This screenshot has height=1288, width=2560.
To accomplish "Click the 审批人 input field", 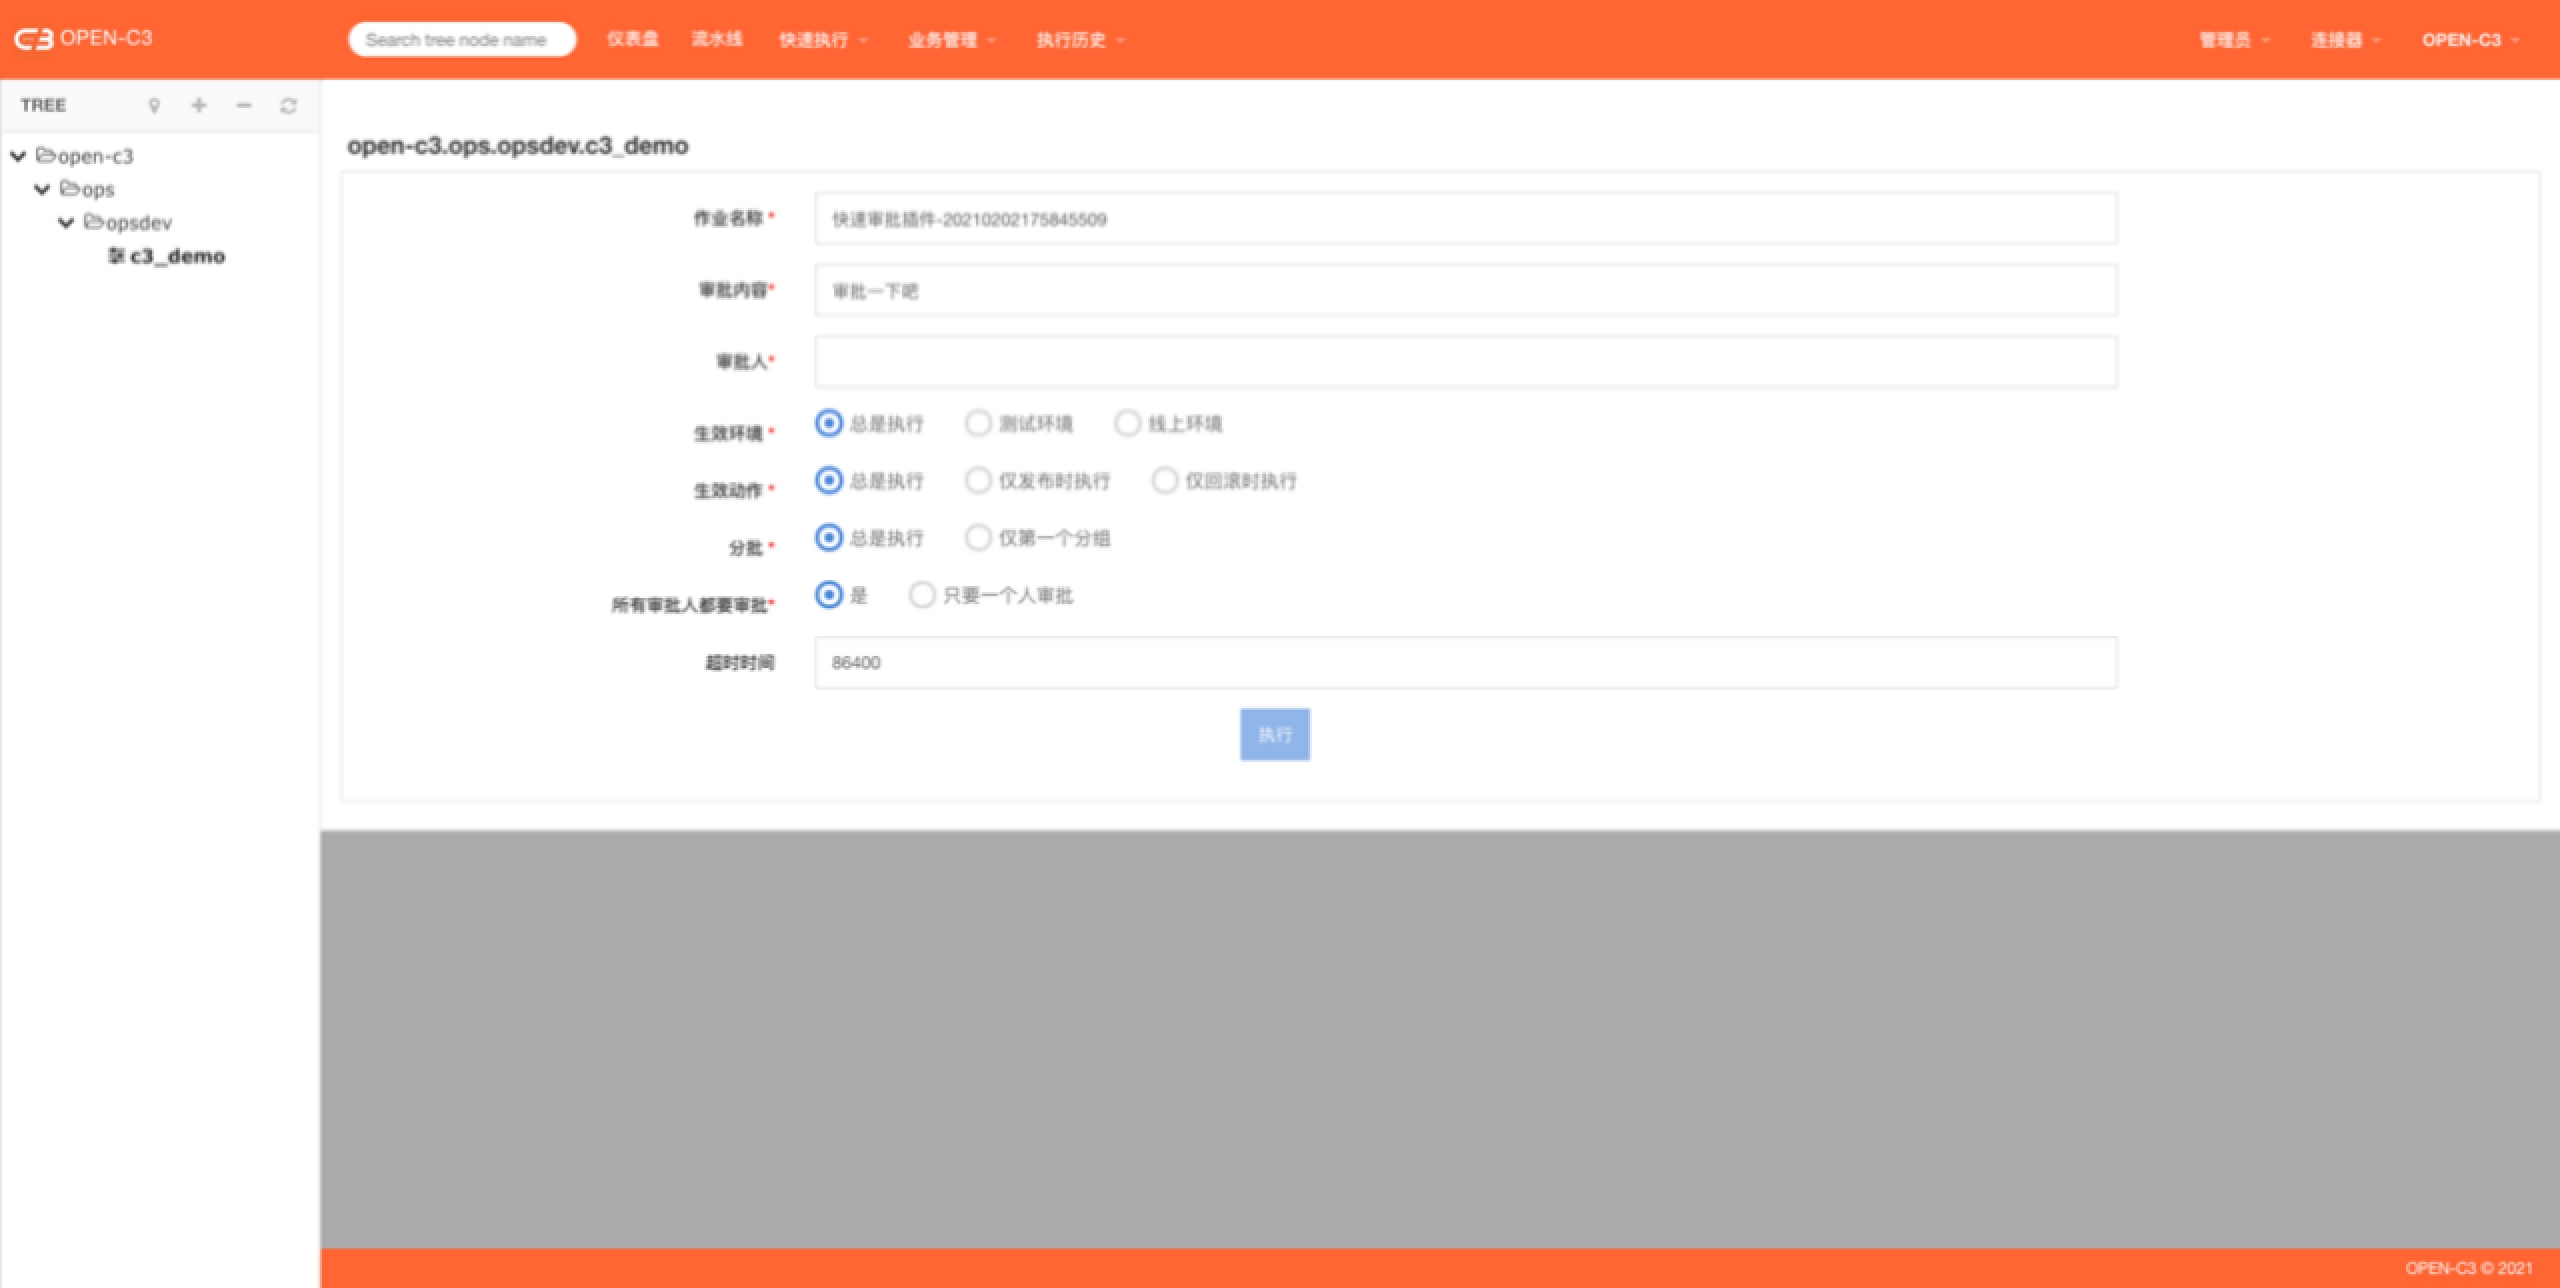I will coord(1465,362).
